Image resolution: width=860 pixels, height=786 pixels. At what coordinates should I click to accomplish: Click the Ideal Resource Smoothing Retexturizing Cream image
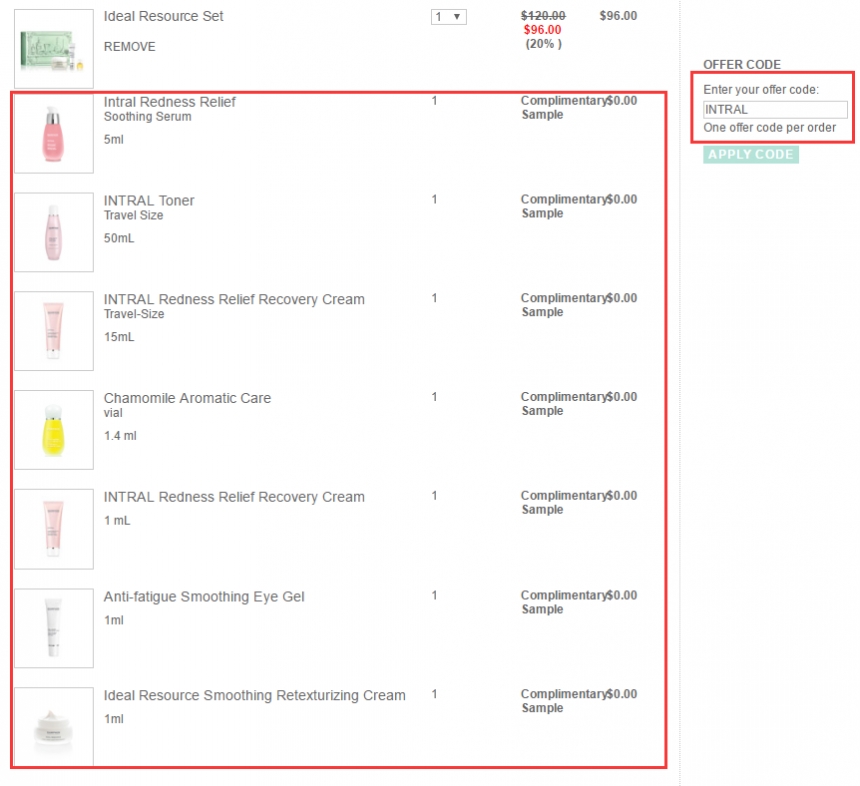click(54, 727)
